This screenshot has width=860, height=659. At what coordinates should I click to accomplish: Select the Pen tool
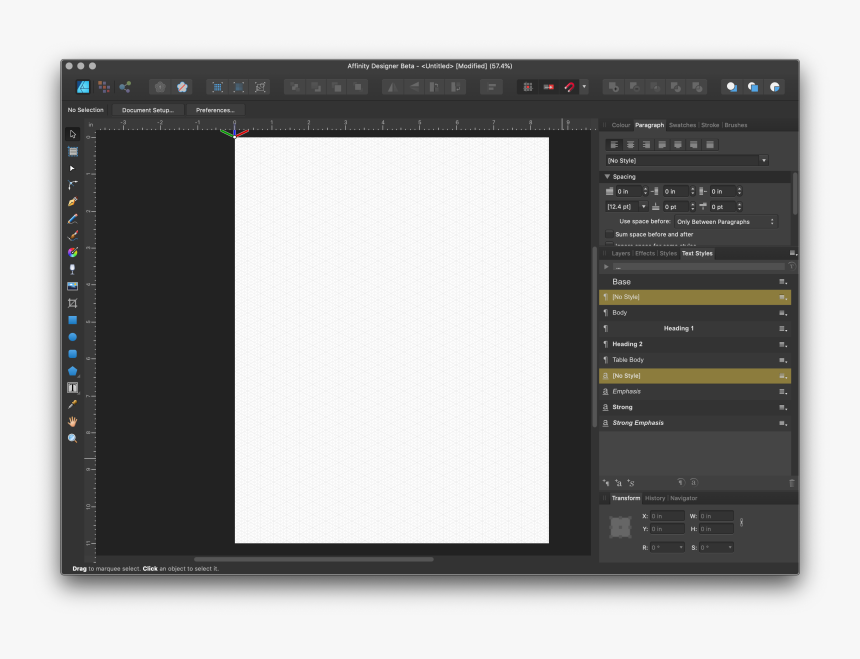[x=72, y=201]
